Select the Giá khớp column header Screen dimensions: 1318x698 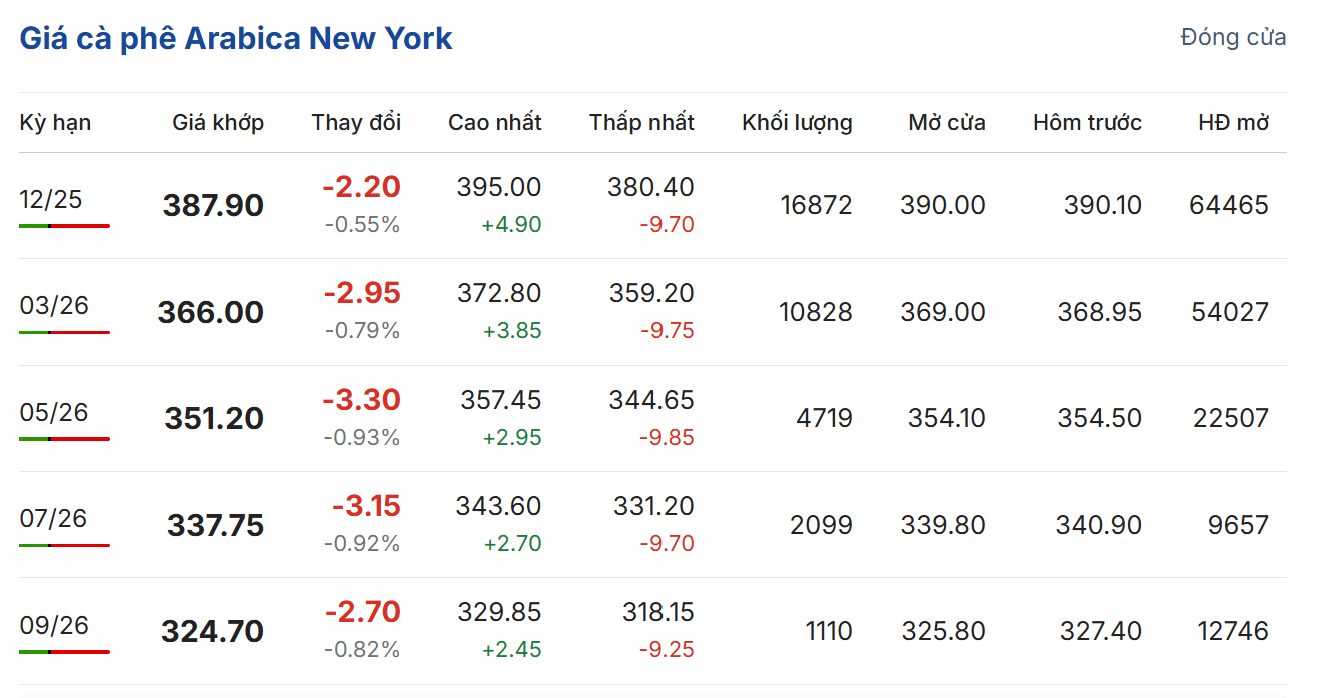tap(218, 123)
